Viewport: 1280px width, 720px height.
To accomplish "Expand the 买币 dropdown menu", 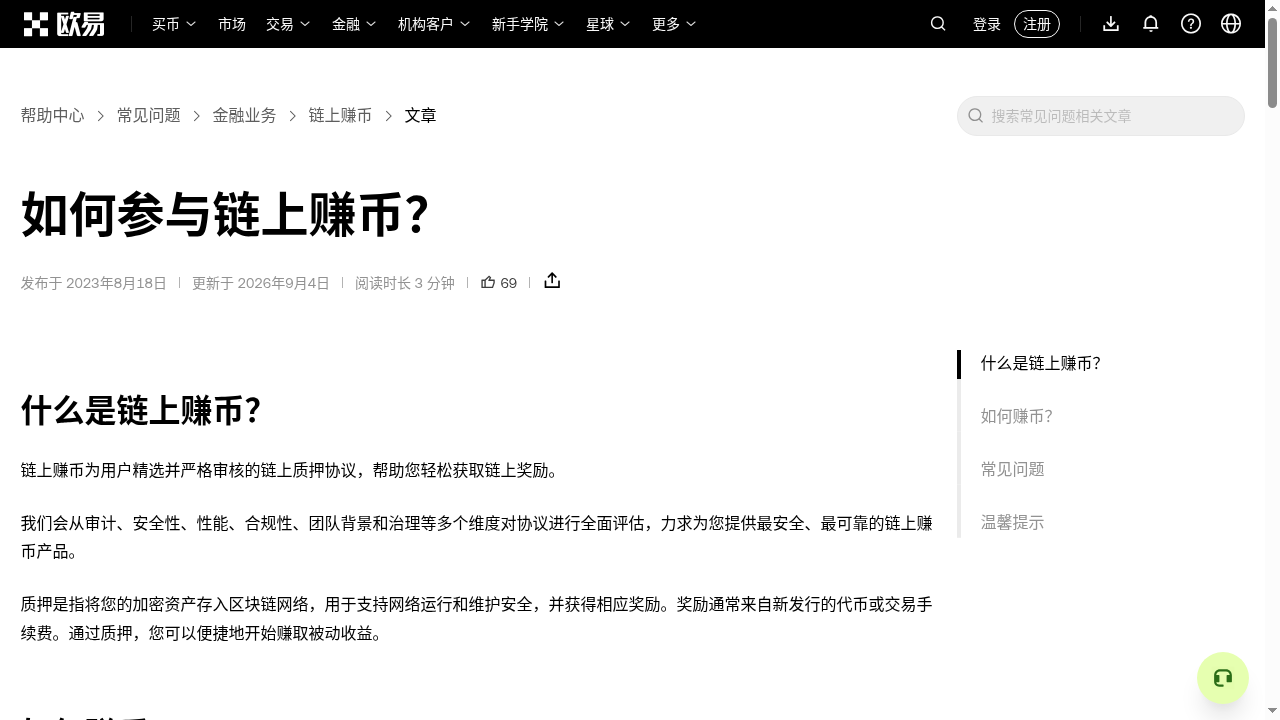I will pos(174,24).
